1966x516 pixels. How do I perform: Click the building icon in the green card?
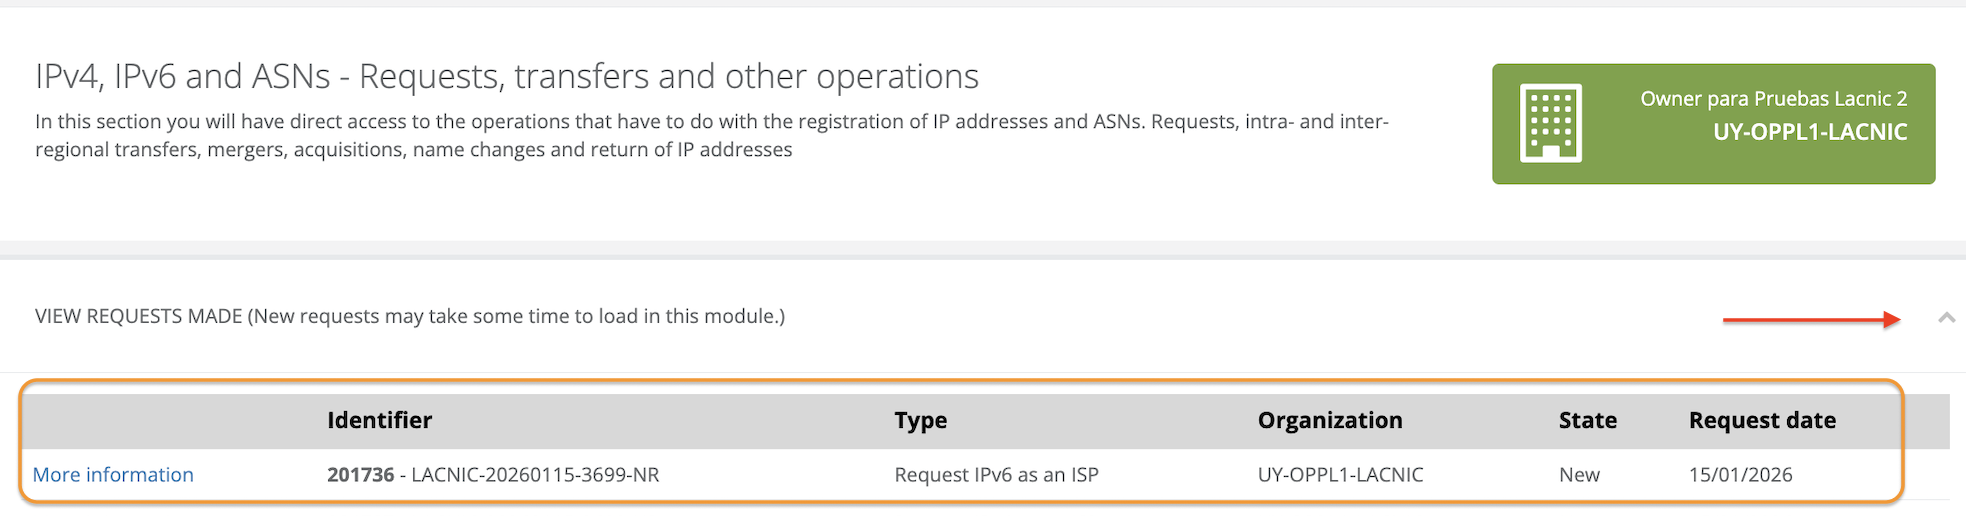point(1550,123)
